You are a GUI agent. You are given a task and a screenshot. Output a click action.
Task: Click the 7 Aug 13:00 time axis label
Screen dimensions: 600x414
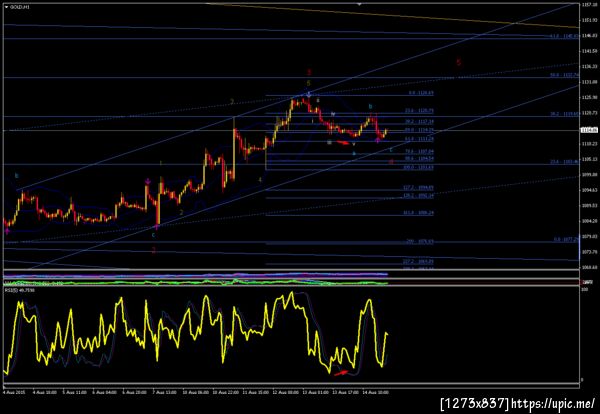point(164,392)
